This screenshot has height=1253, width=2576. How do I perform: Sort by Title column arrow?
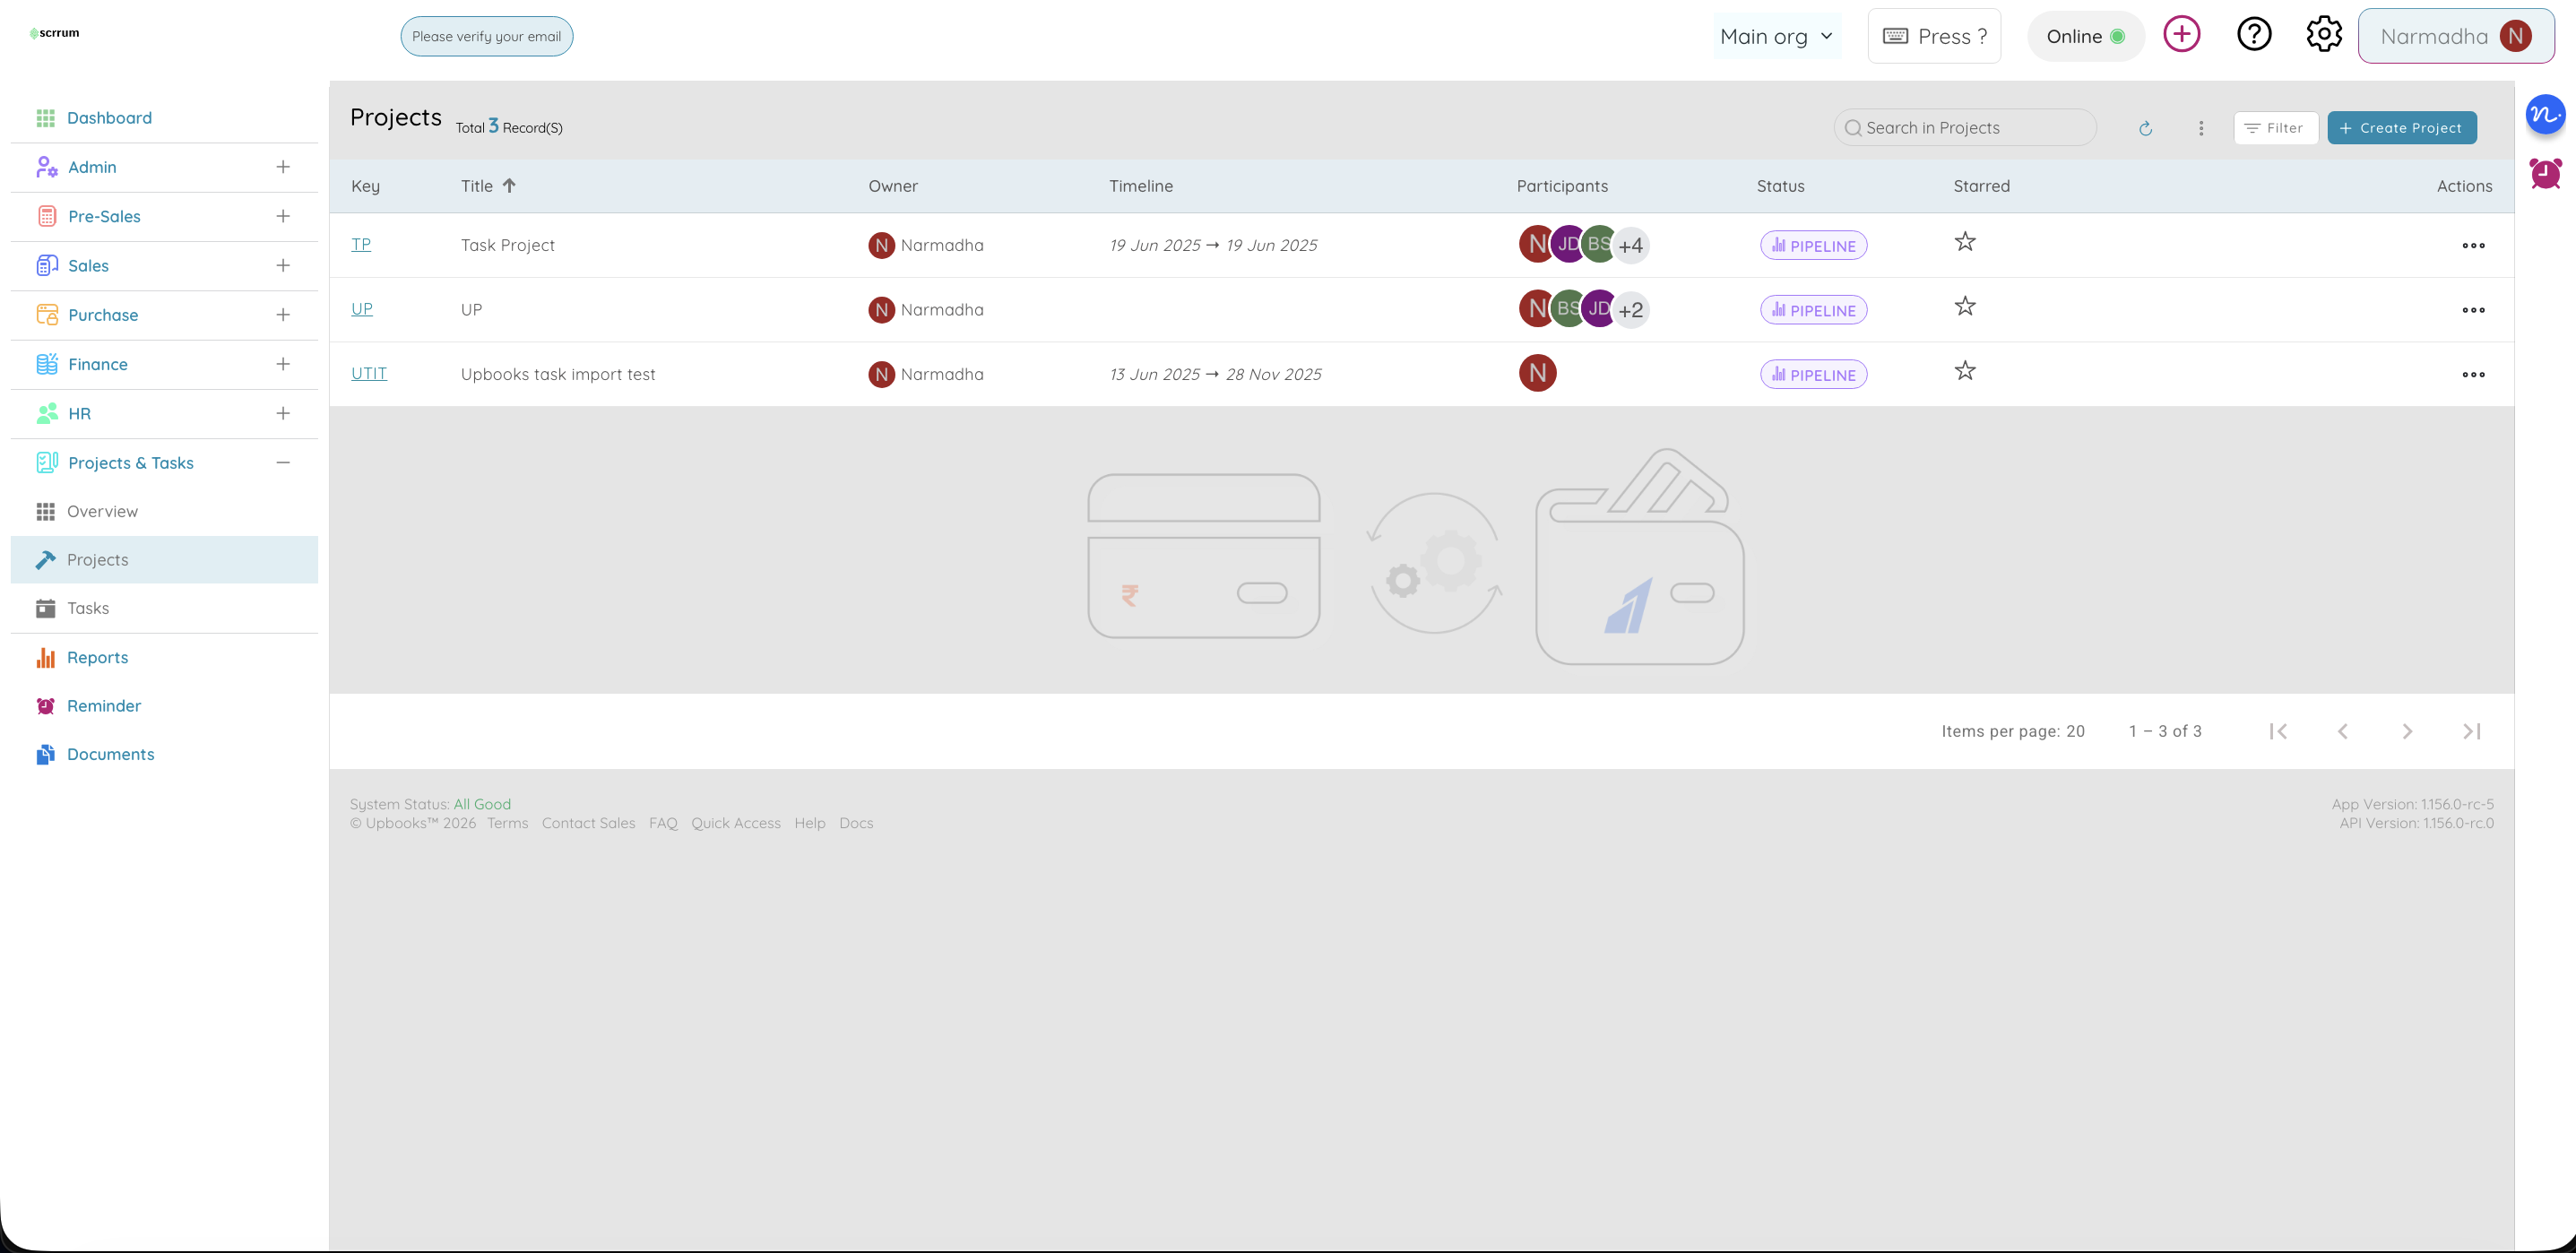click(509, 186)
